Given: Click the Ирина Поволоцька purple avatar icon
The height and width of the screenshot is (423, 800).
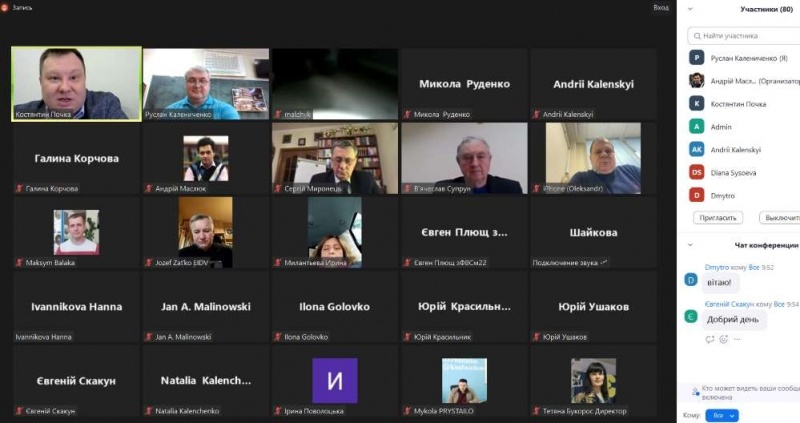Looking at the screenshot, I should point(335,381).
